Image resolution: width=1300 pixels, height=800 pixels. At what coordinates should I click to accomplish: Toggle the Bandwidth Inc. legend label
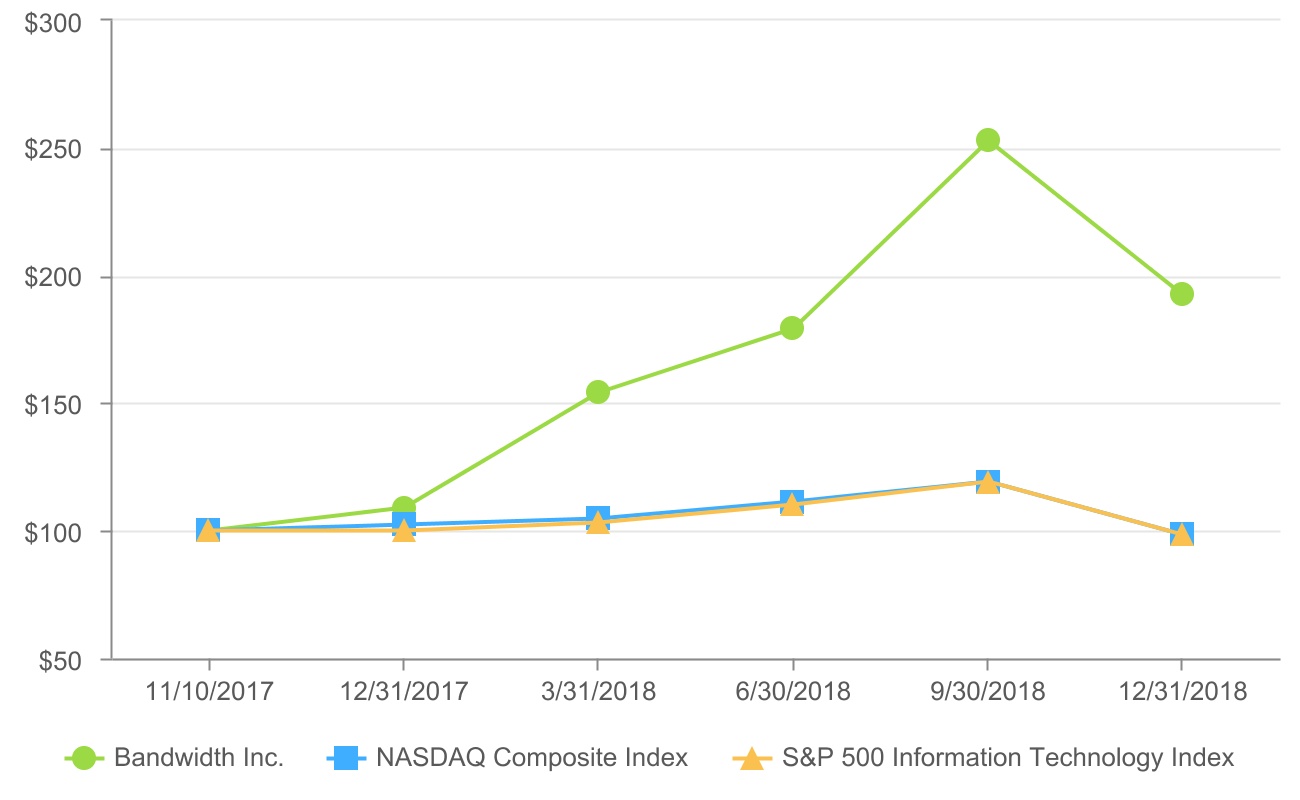[x=199, y=758]
